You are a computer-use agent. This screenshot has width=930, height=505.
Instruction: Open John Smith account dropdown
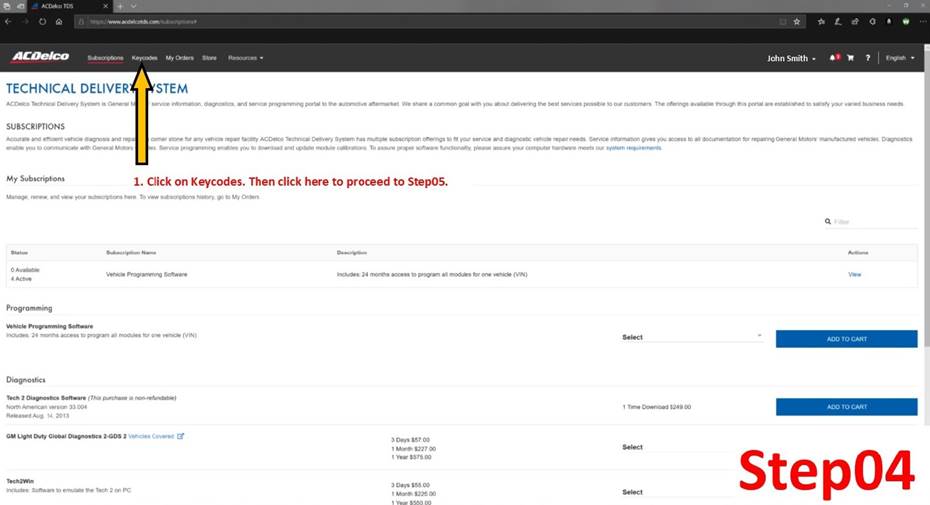791,58
